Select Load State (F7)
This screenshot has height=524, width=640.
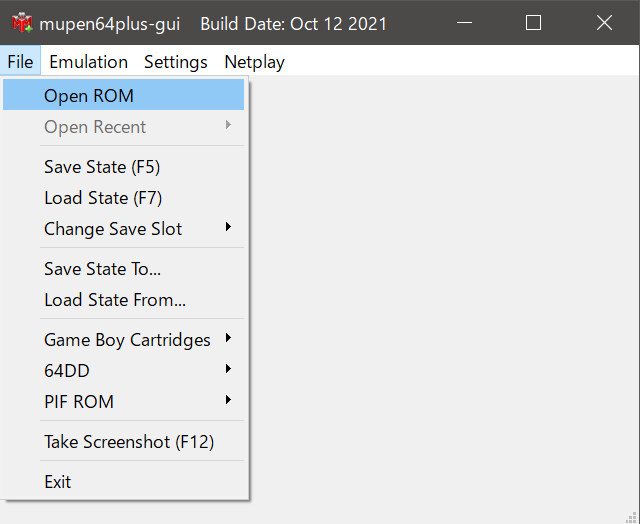[x=124, y=198]
